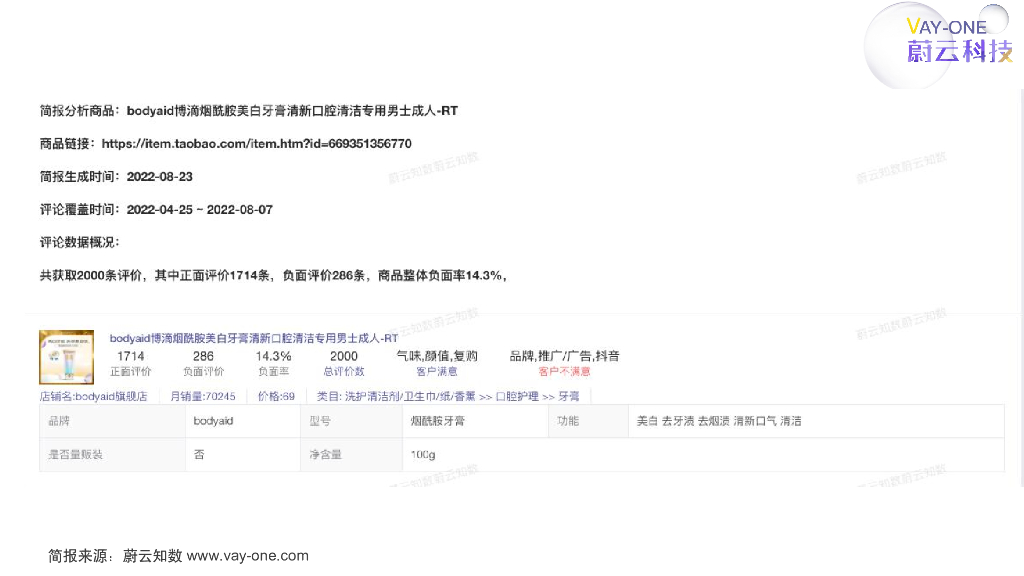The width and height of the screenshot is (1024, 576).
Task: Click the bodyaid brand value cell
Action: [x=243, y=421]
